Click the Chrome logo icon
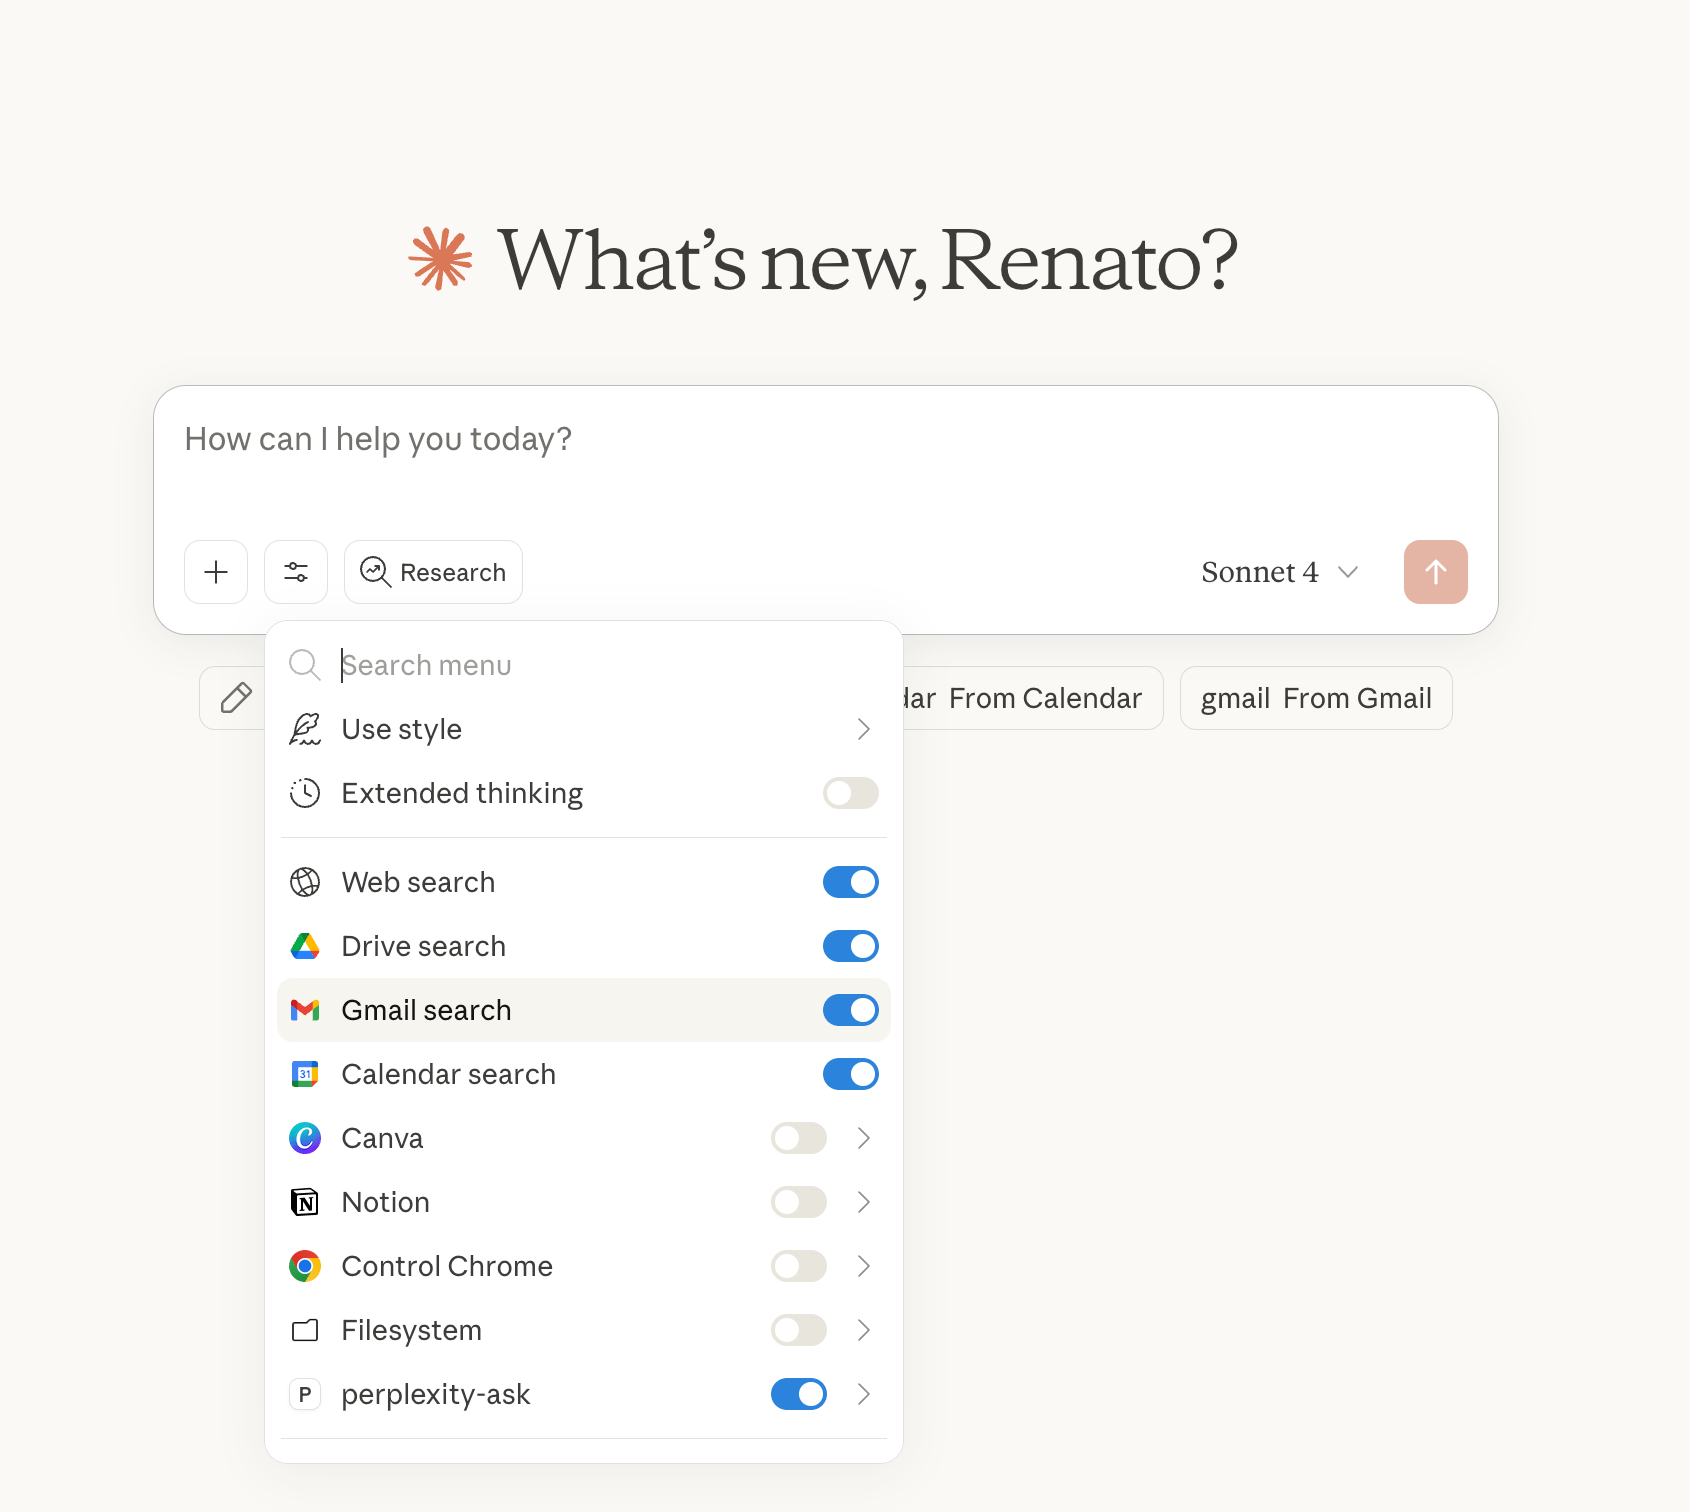1690x1512 pixels. tap(305, 1266)
